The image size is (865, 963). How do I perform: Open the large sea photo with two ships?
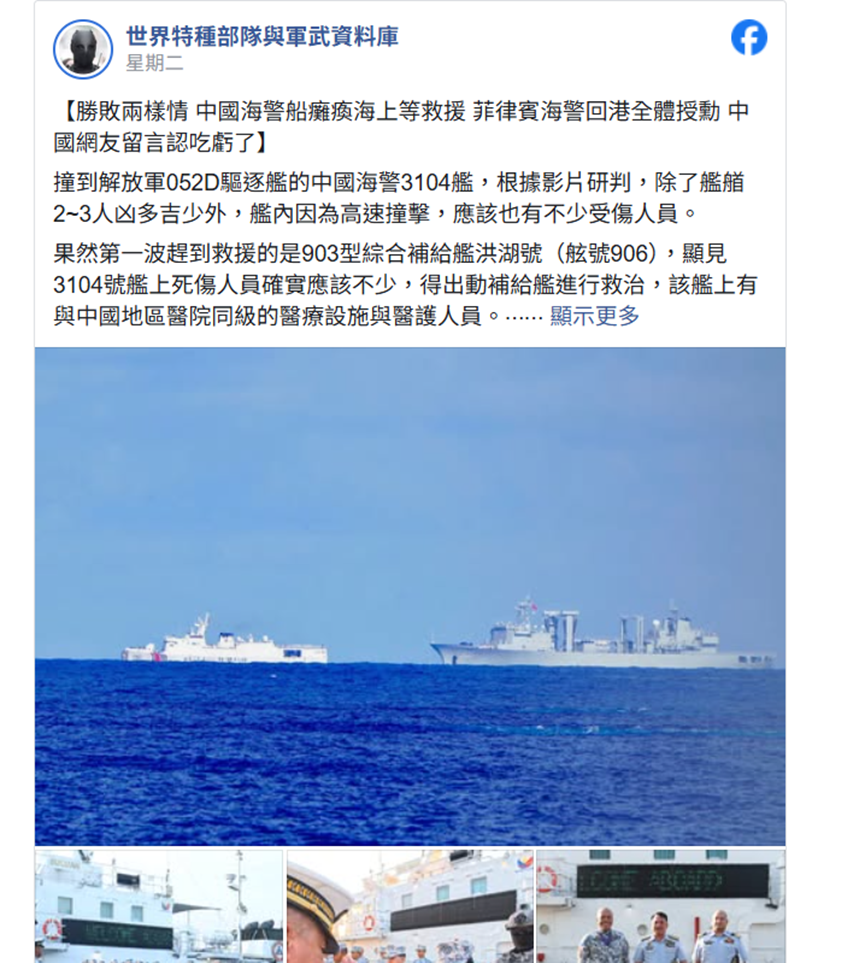point(410,596)
